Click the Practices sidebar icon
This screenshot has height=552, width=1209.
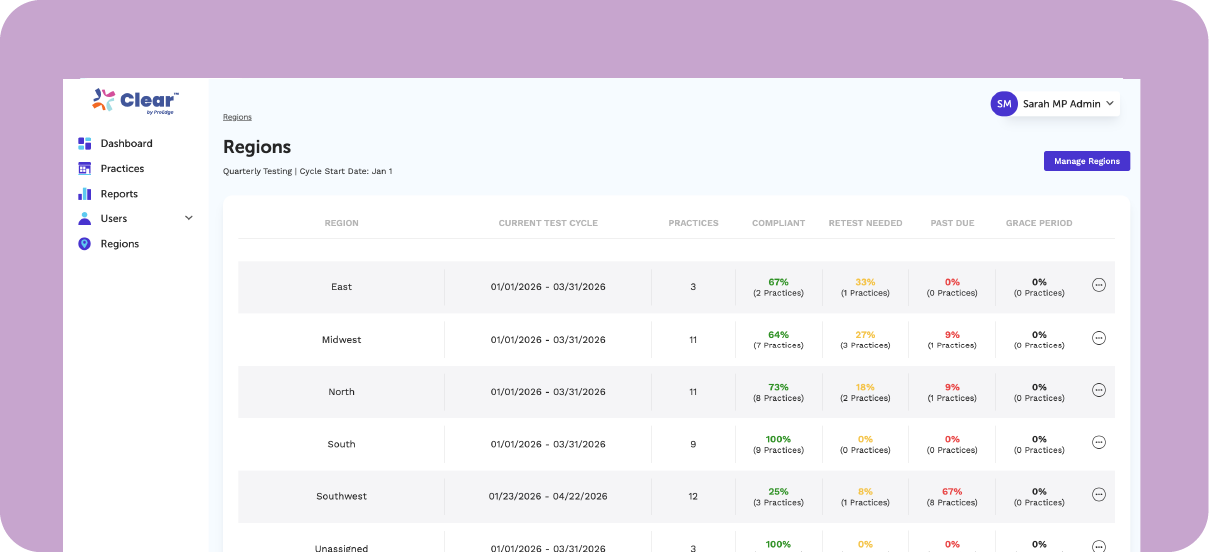[85, 169]
